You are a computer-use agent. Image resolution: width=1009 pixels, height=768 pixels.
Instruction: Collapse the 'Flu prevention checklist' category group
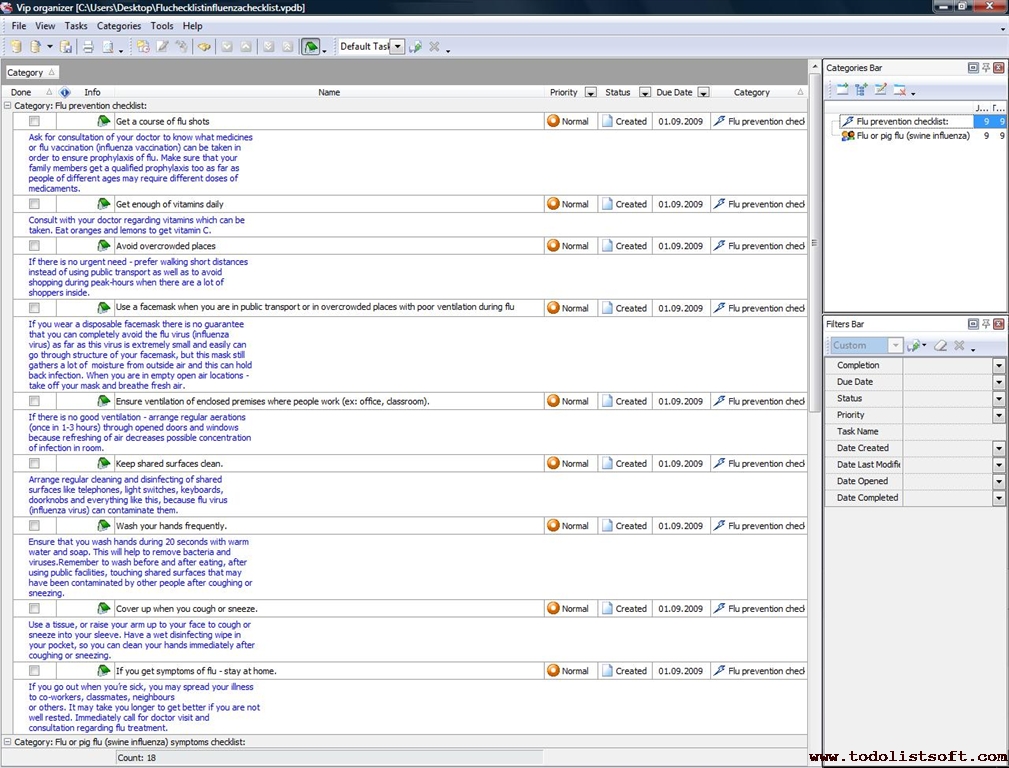click(8, 105)
